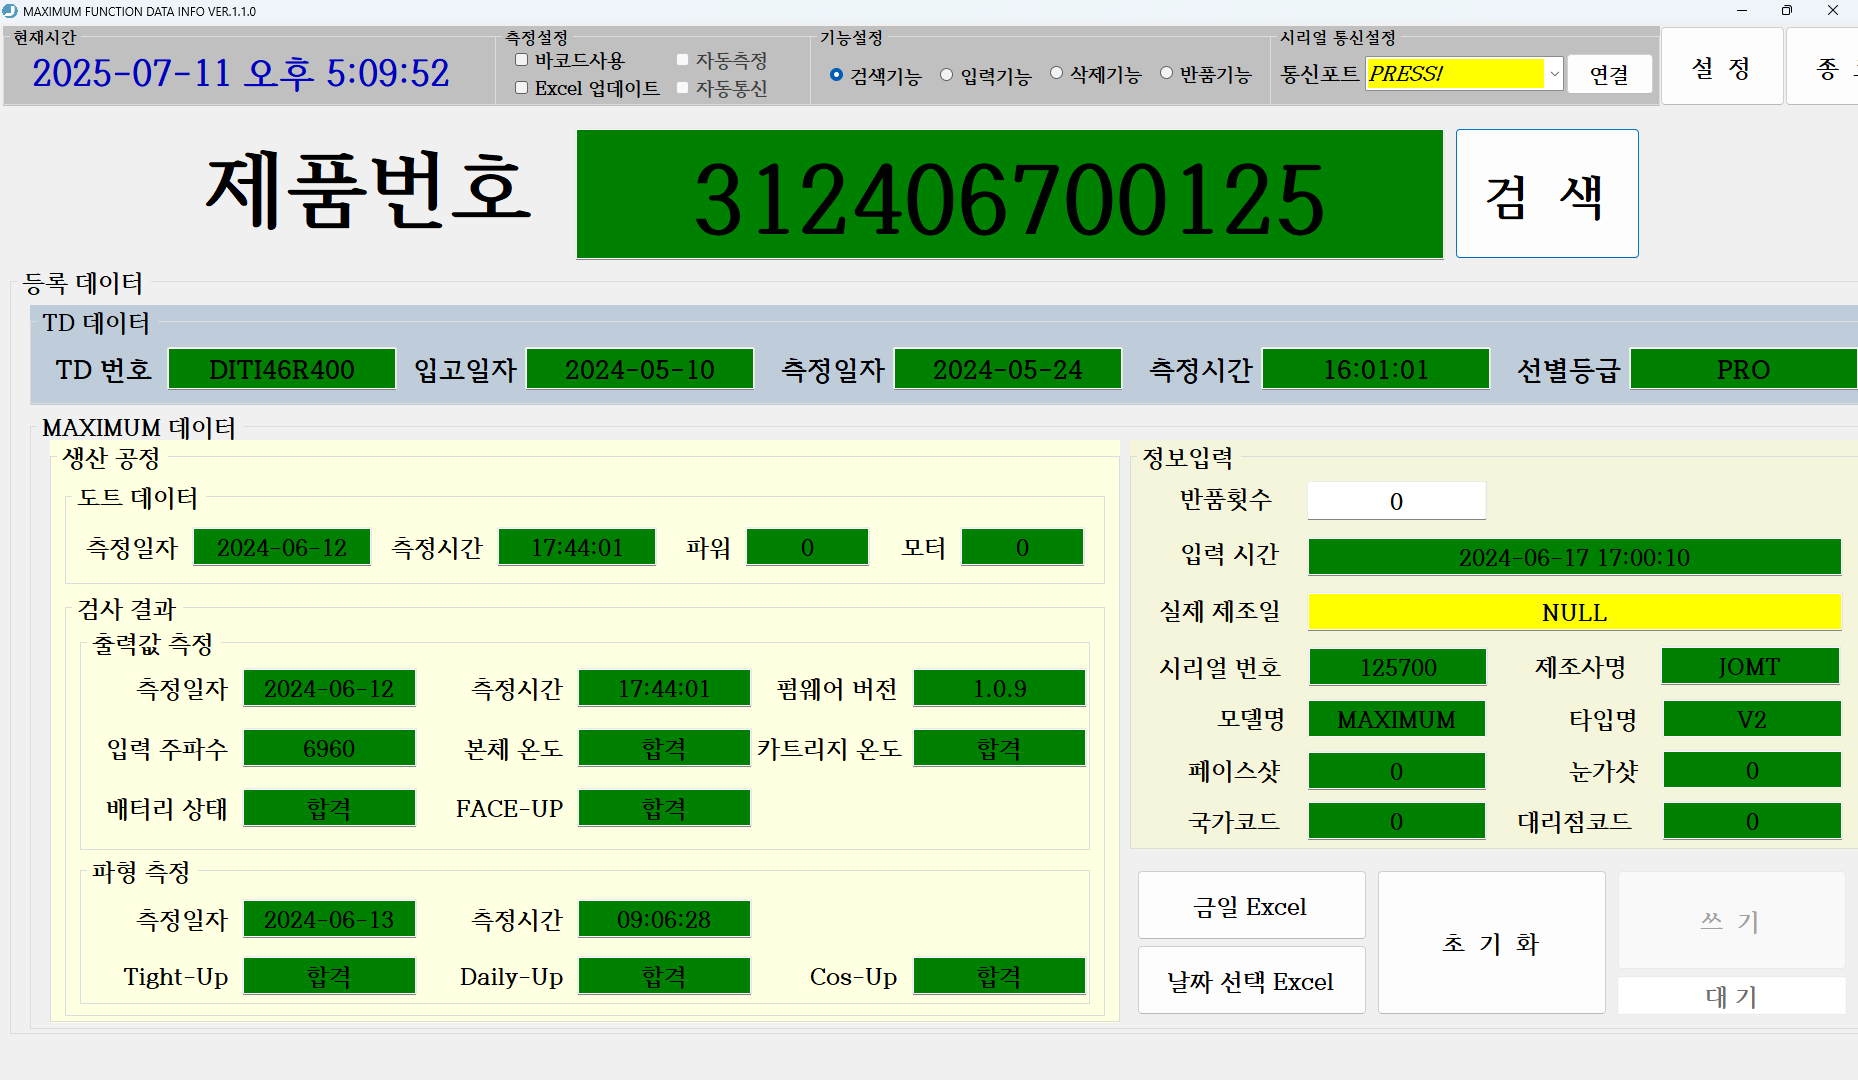This screenshot has height=1080, width=1858.
Task: Click the 초기화 reset button
Action: pos(1491,943)
